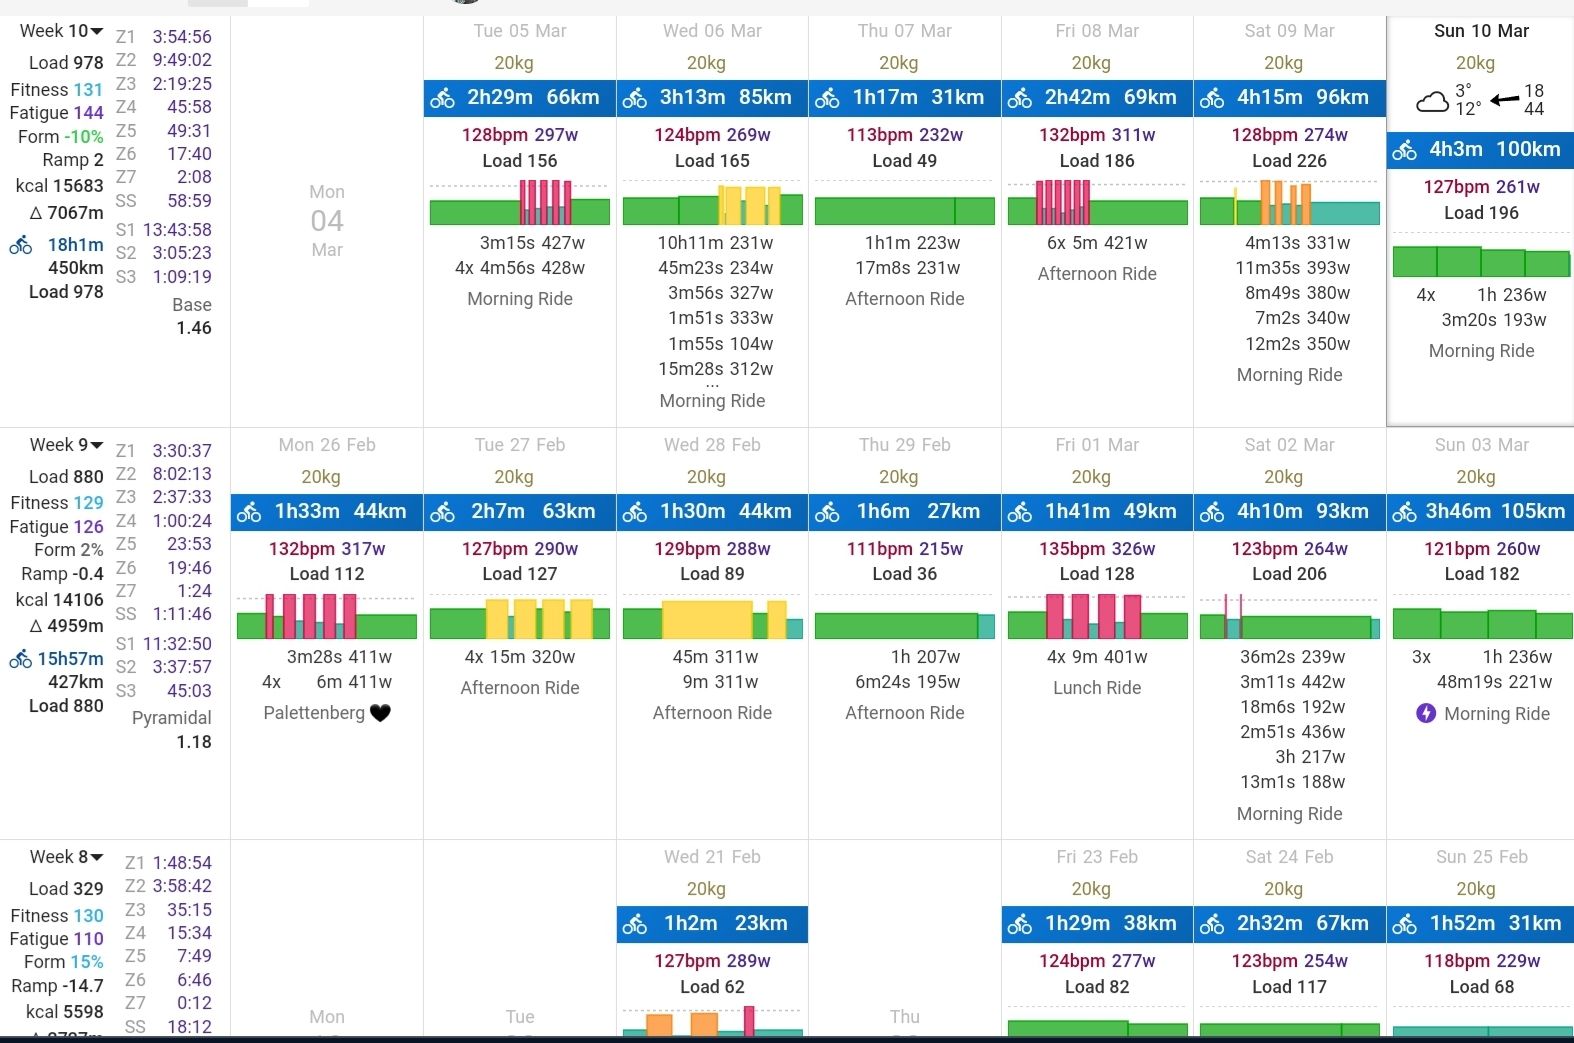The width and height of the screenshot is (1574, 1043).
Task: Click Week 9 Fitness 129 value
Action: pos(88,503)
